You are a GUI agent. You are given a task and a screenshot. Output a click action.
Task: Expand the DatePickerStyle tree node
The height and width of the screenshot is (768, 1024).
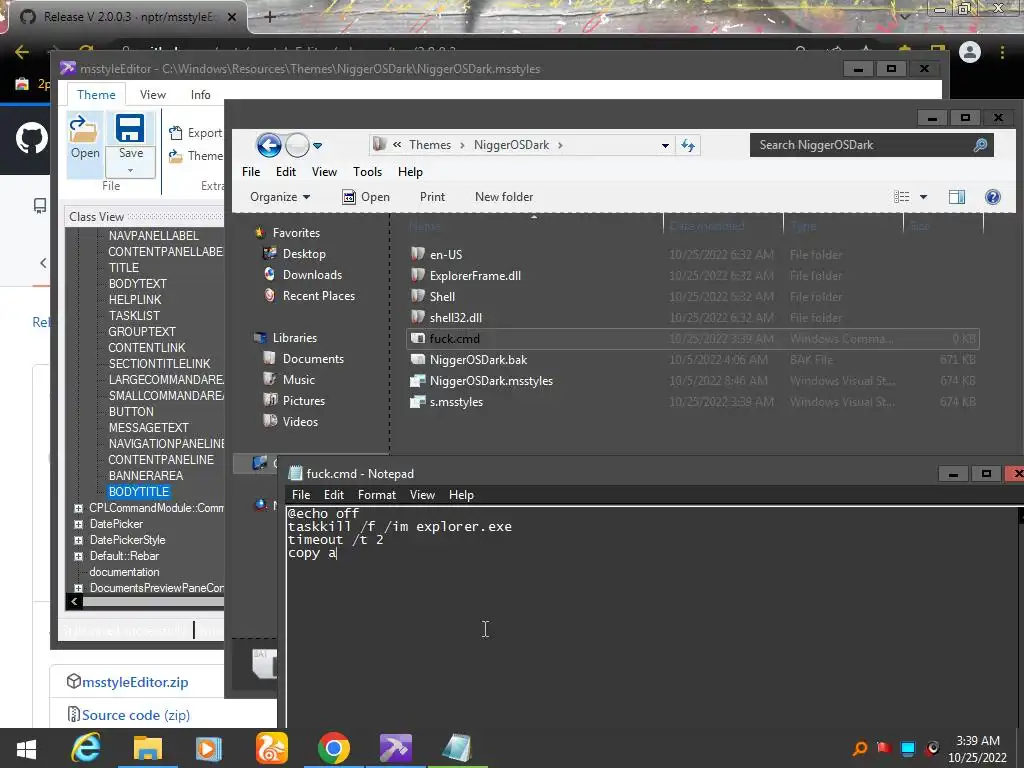point(78,540)
